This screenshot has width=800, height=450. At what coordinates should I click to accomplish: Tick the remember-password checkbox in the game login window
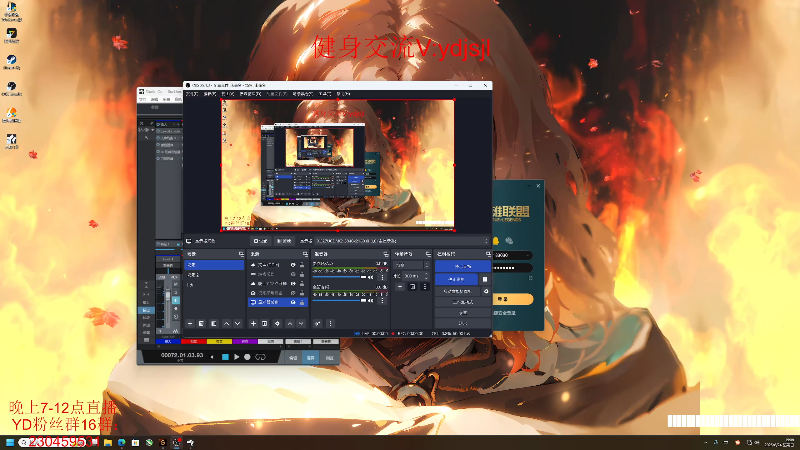pos(531,278)
